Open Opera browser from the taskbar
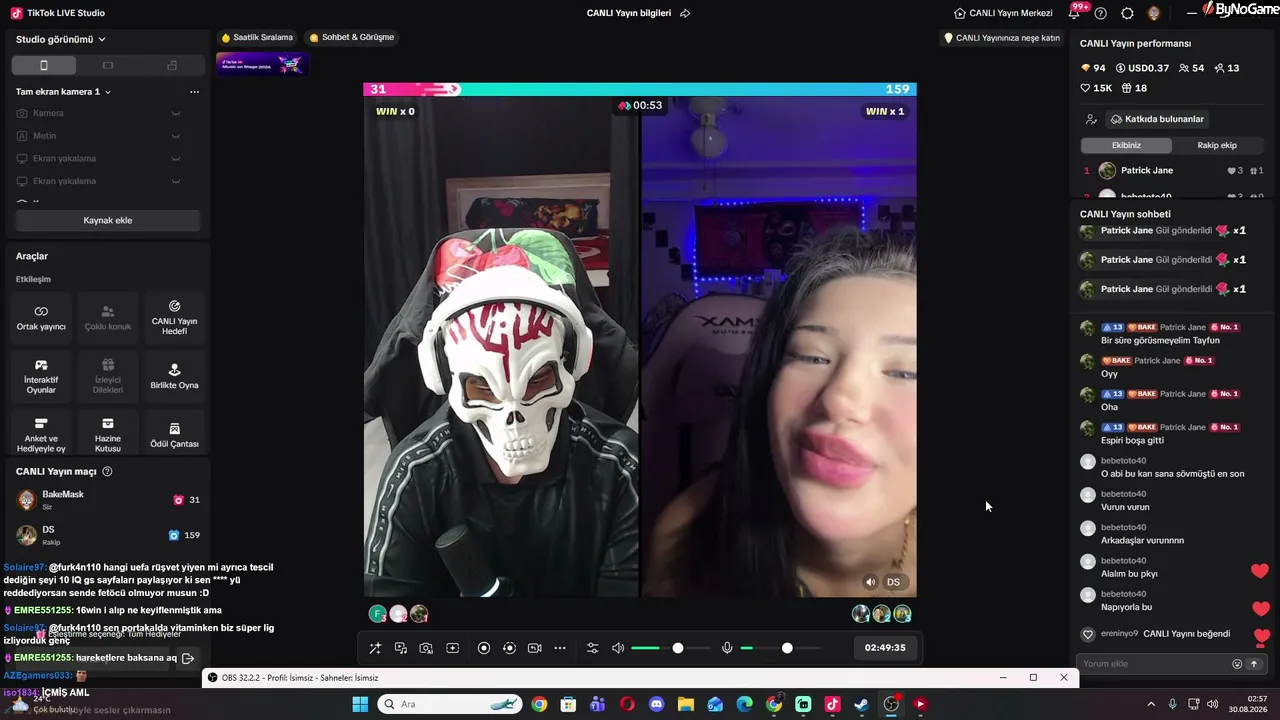The width and height of the screenshot is (1280, 720). 627,704
